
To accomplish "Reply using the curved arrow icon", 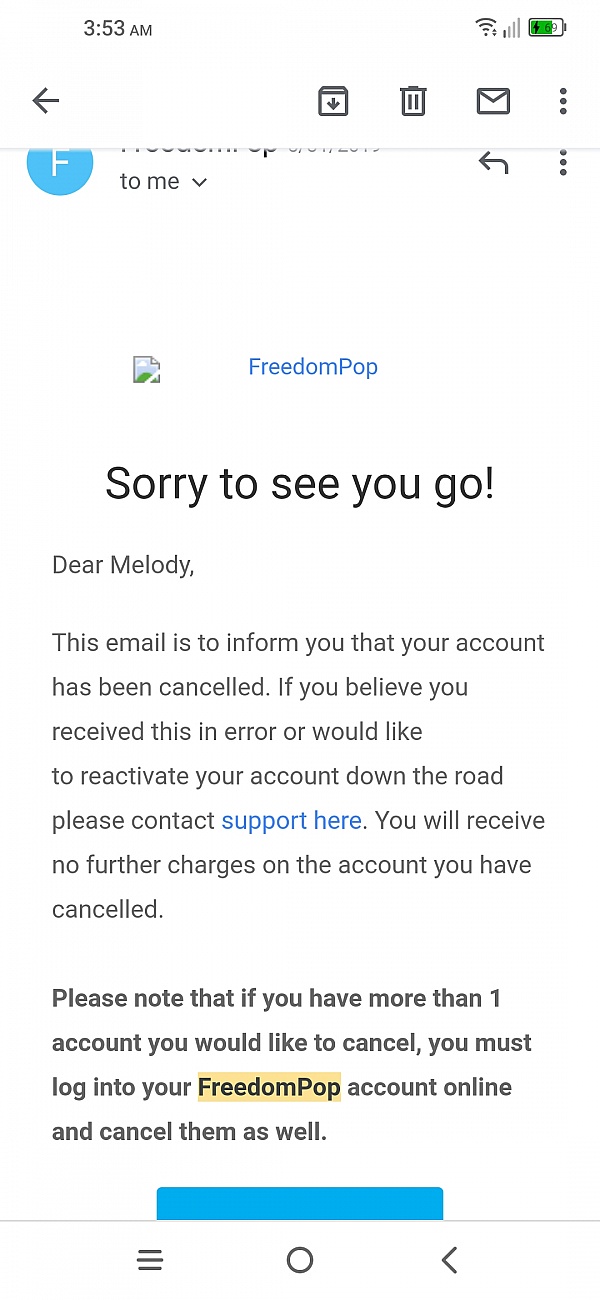I will click(x=493, y=163).
